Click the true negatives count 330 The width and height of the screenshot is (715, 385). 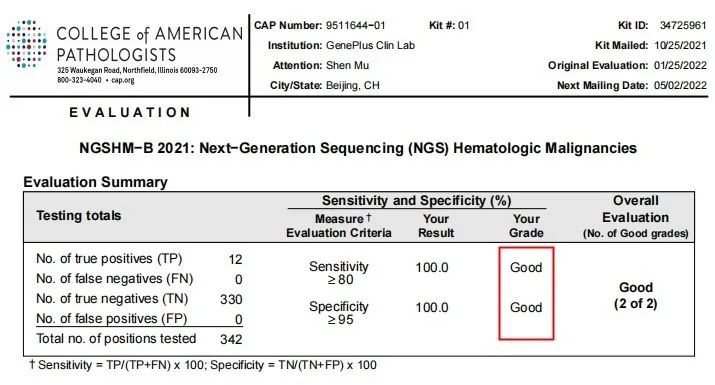(x=231, y=299)
